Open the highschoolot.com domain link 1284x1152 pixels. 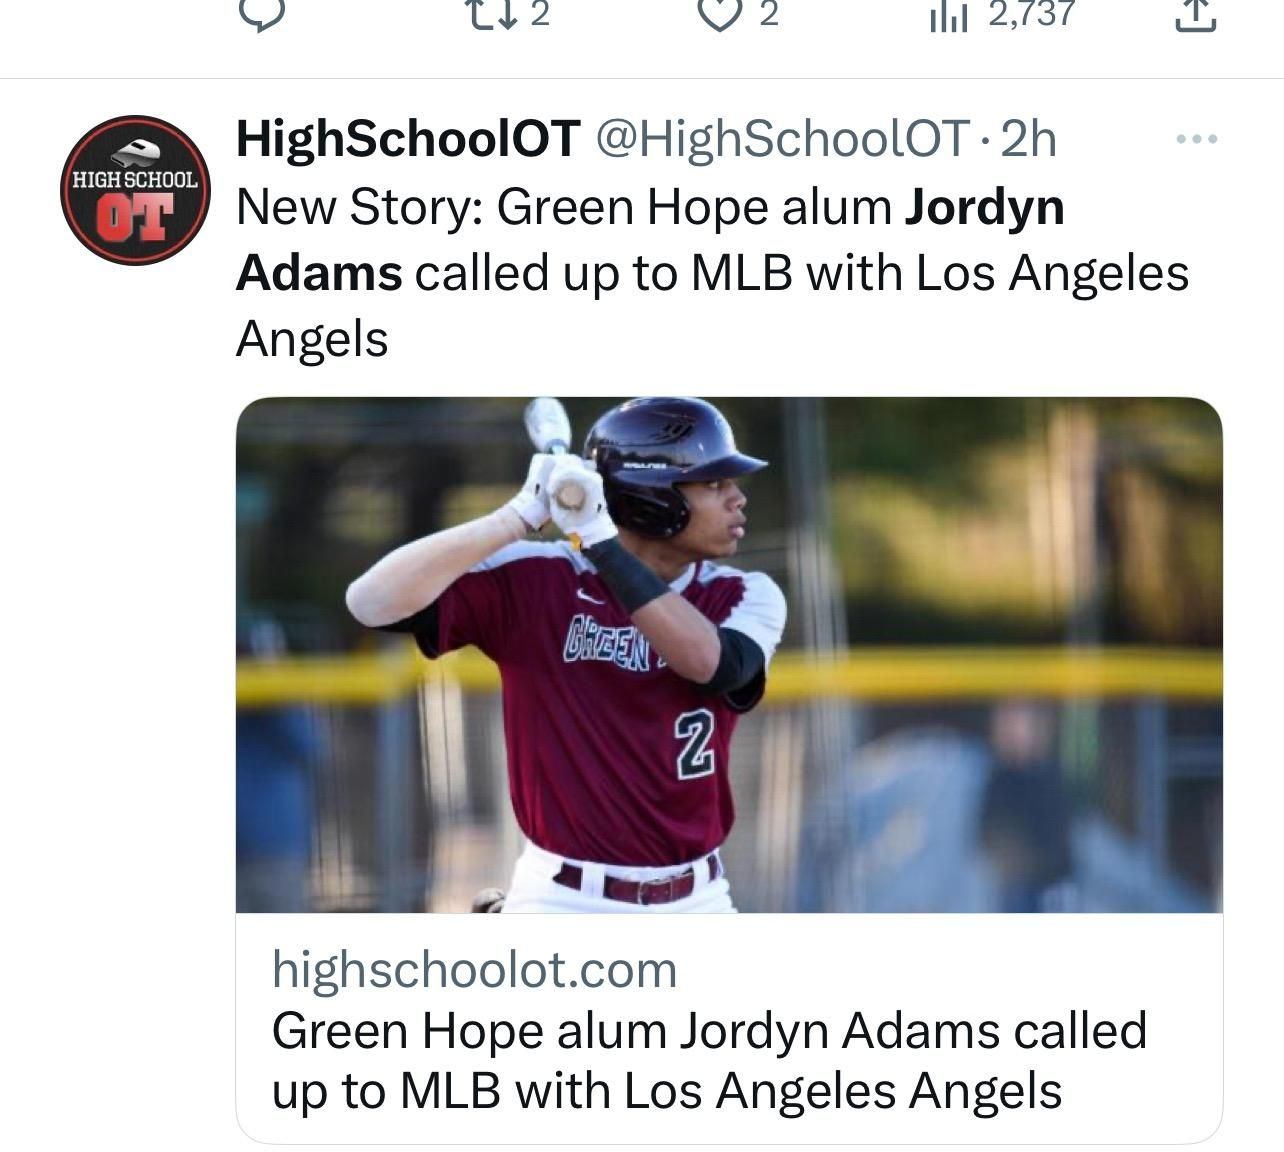pos(475,969)
